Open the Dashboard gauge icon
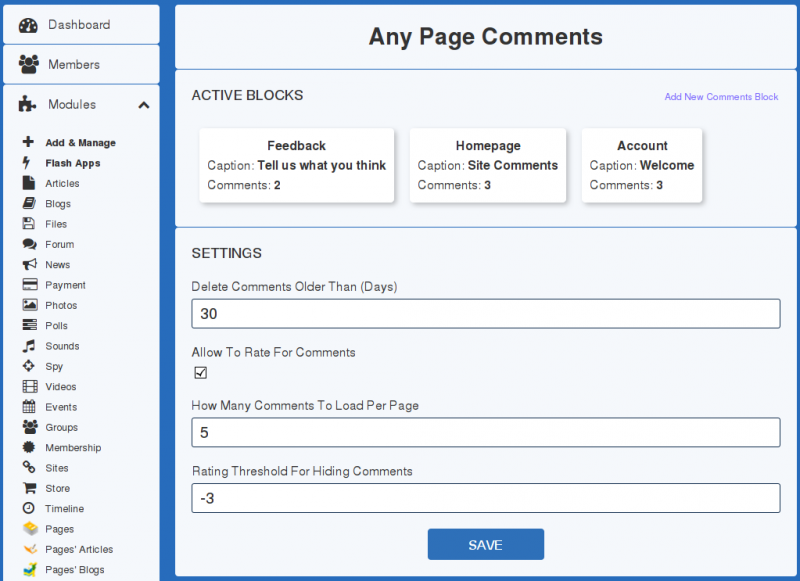Screen dimensions: 800x581 pos(28,25)
